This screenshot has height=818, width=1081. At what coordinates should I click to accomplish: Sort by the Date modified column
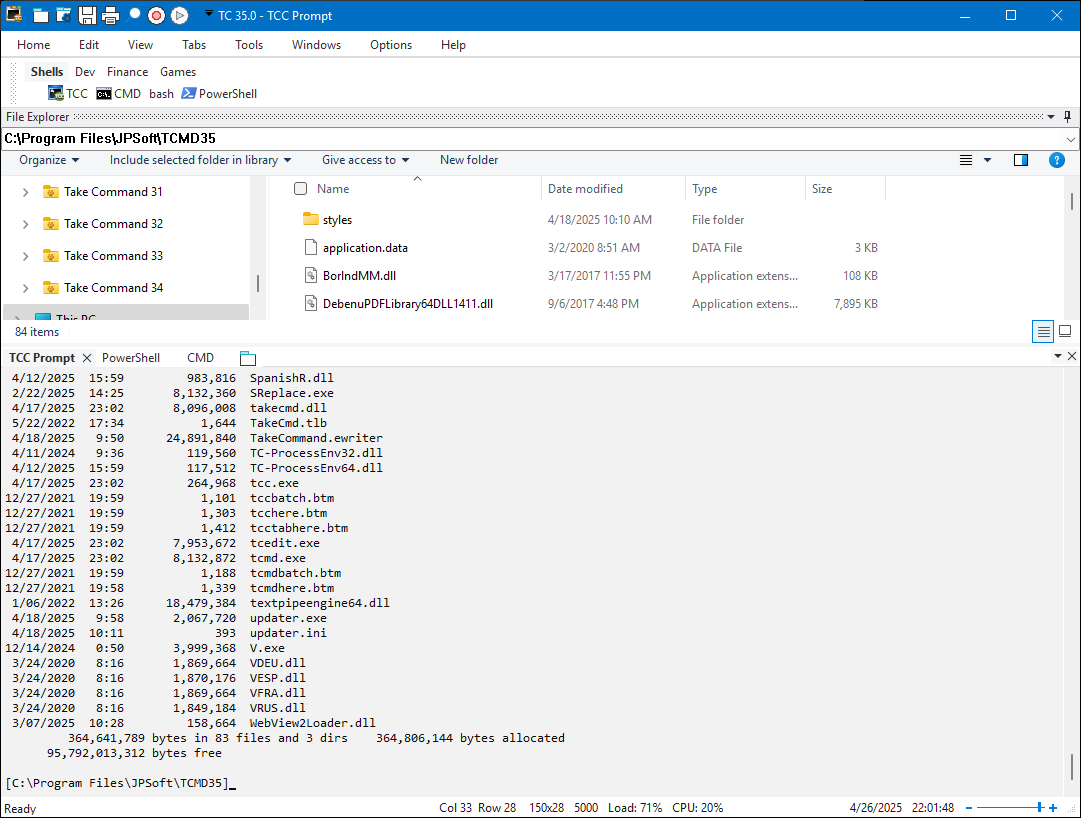tap(585, 189)
